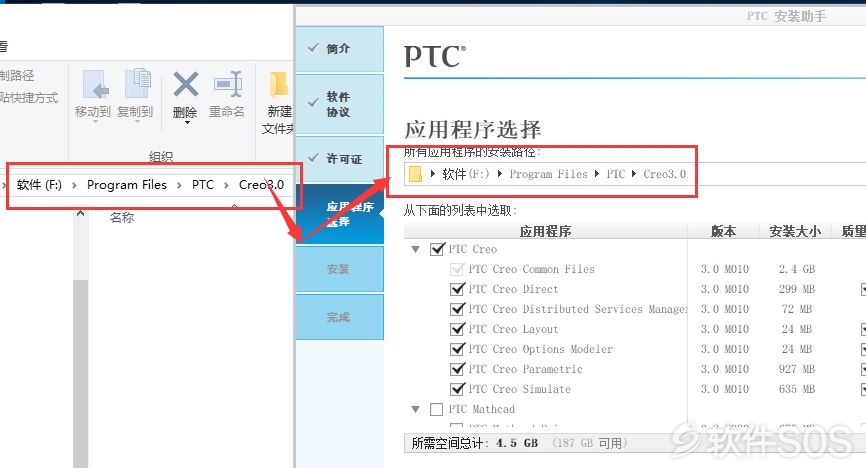Click the red X Delete icon
Image resolution: width=866 pixels, height=468 pixels.
(186, 85)
